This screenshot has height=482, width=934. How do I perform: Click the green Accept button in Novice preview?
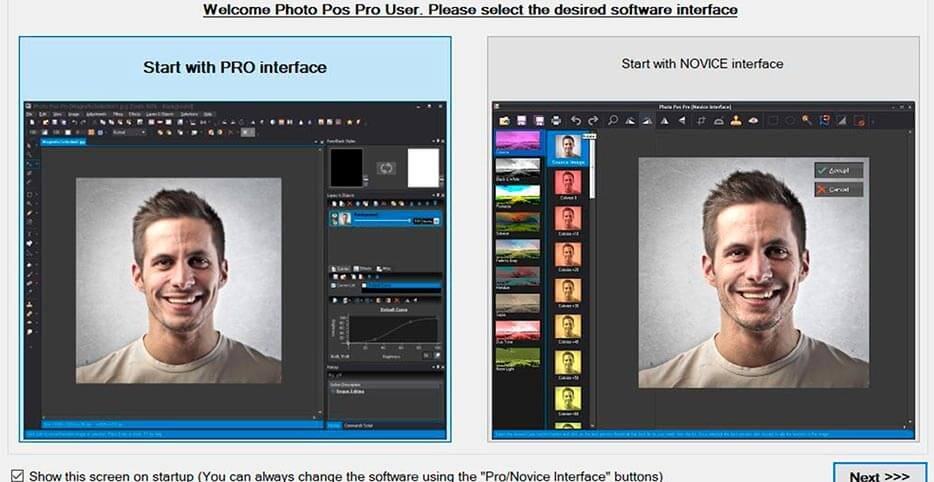point(838,170)
